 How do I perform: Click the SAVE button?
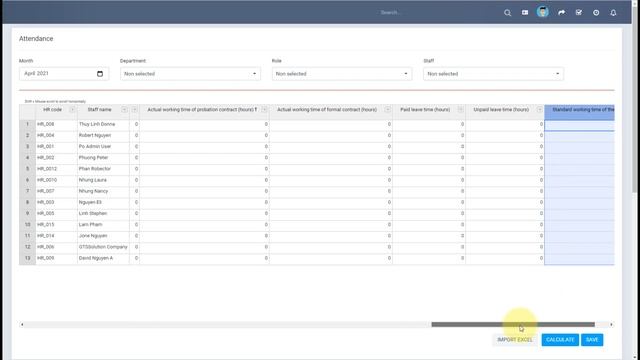[x=592, y=340]
